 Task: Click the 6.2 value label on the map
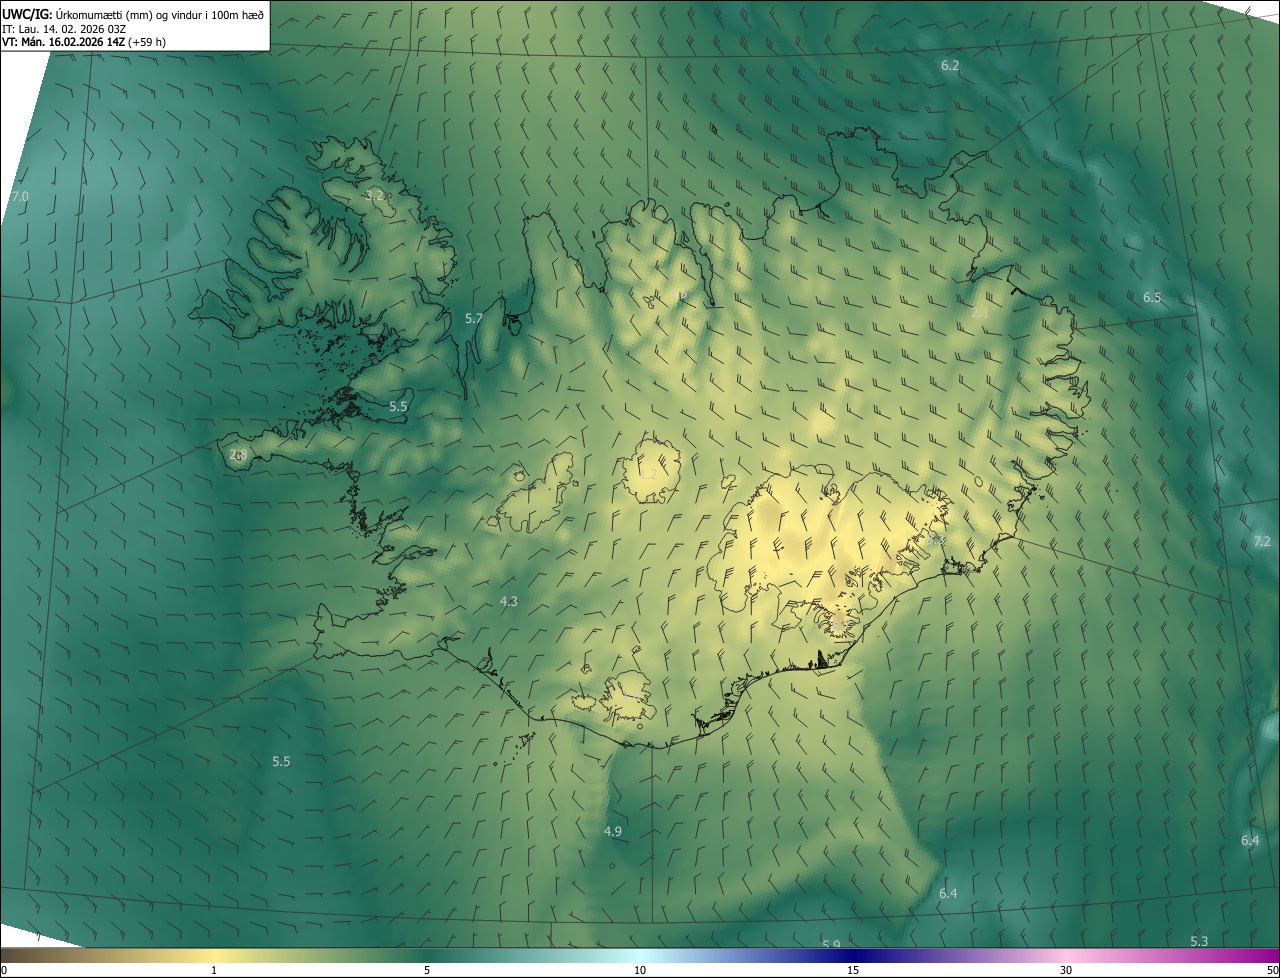[x=950, y=65]
